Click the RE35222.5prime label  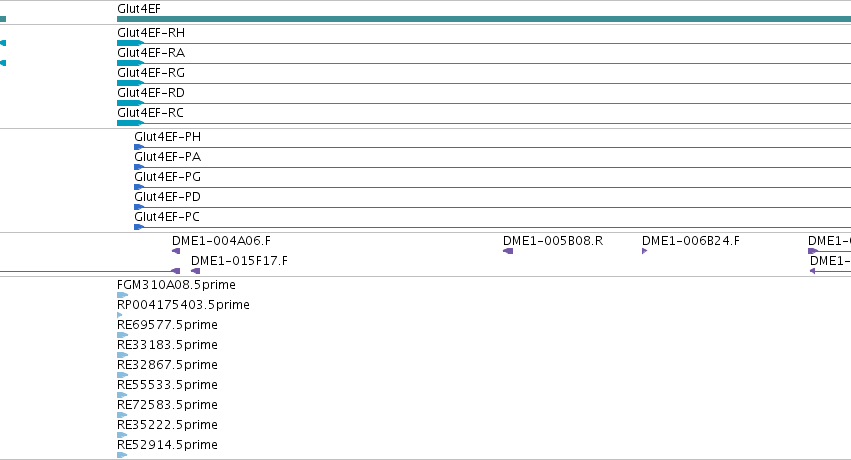point(168,425)
